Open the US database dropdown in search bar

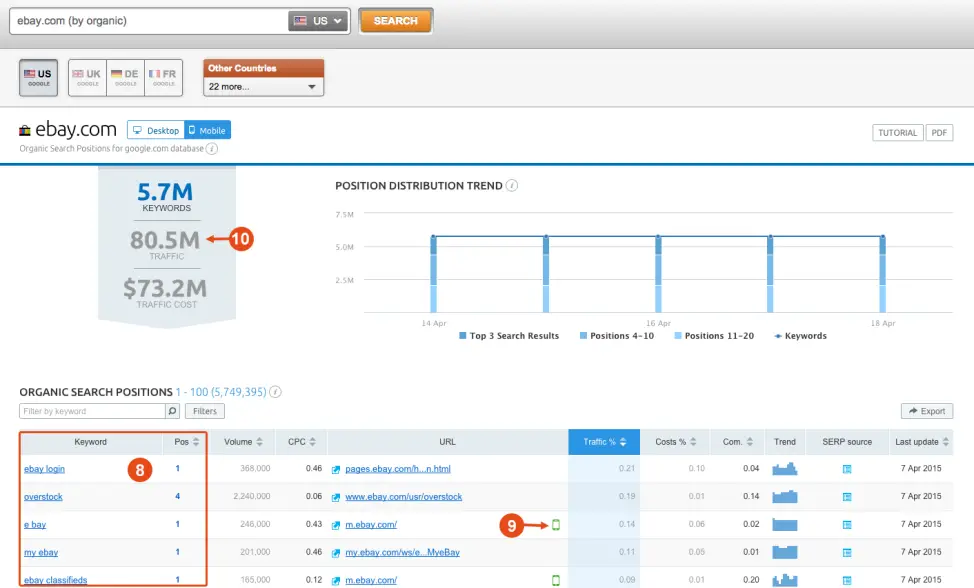318,20
